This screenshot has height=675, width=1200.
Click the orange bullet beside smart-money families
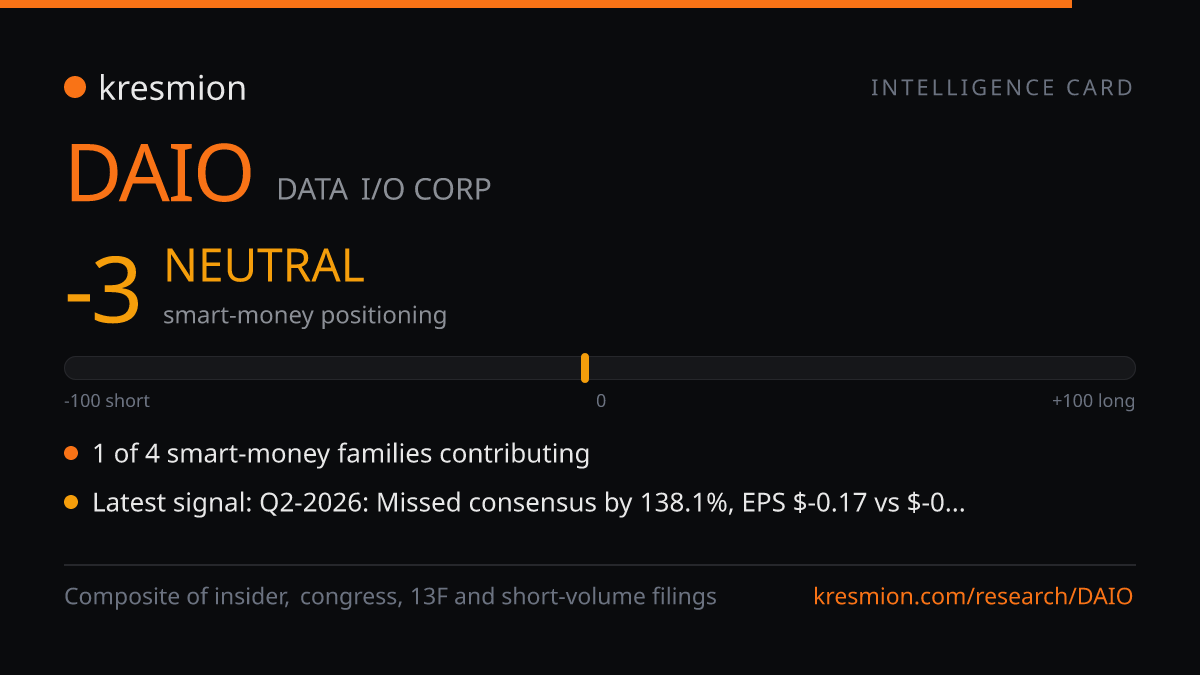pyautogui.click(x=71, y=454)
